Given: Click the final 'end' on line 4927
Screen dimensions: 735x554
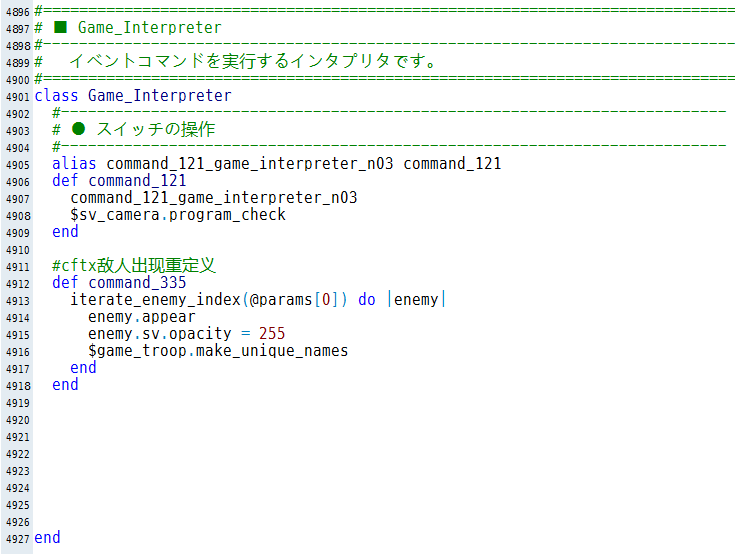Looking at the screenshot, I should pos(47,538).
